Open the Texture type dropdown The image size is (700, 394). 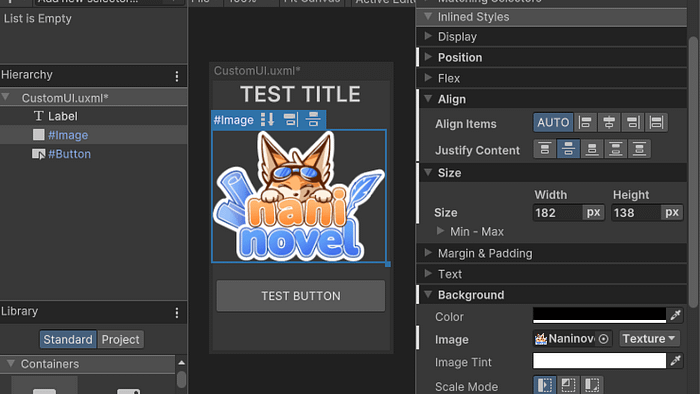coord(650,339)
